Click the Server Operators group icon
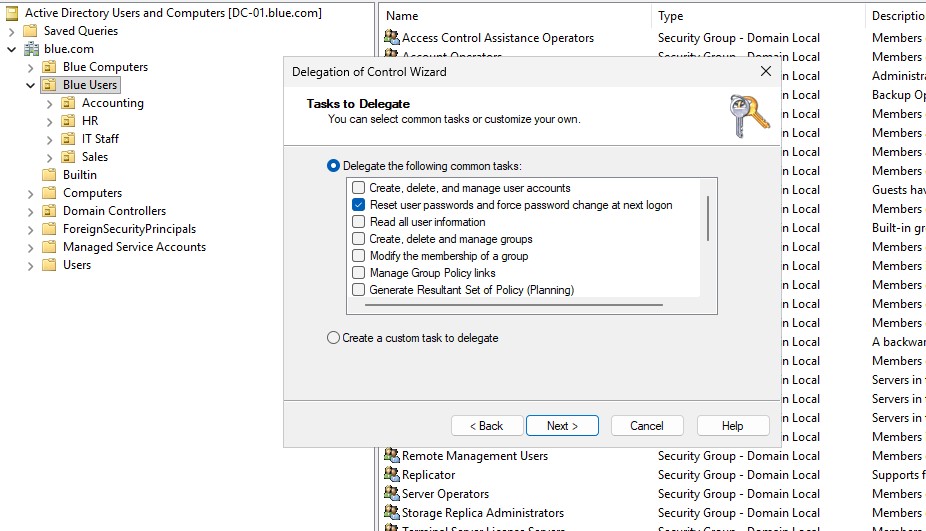 [x=392, y=493]
